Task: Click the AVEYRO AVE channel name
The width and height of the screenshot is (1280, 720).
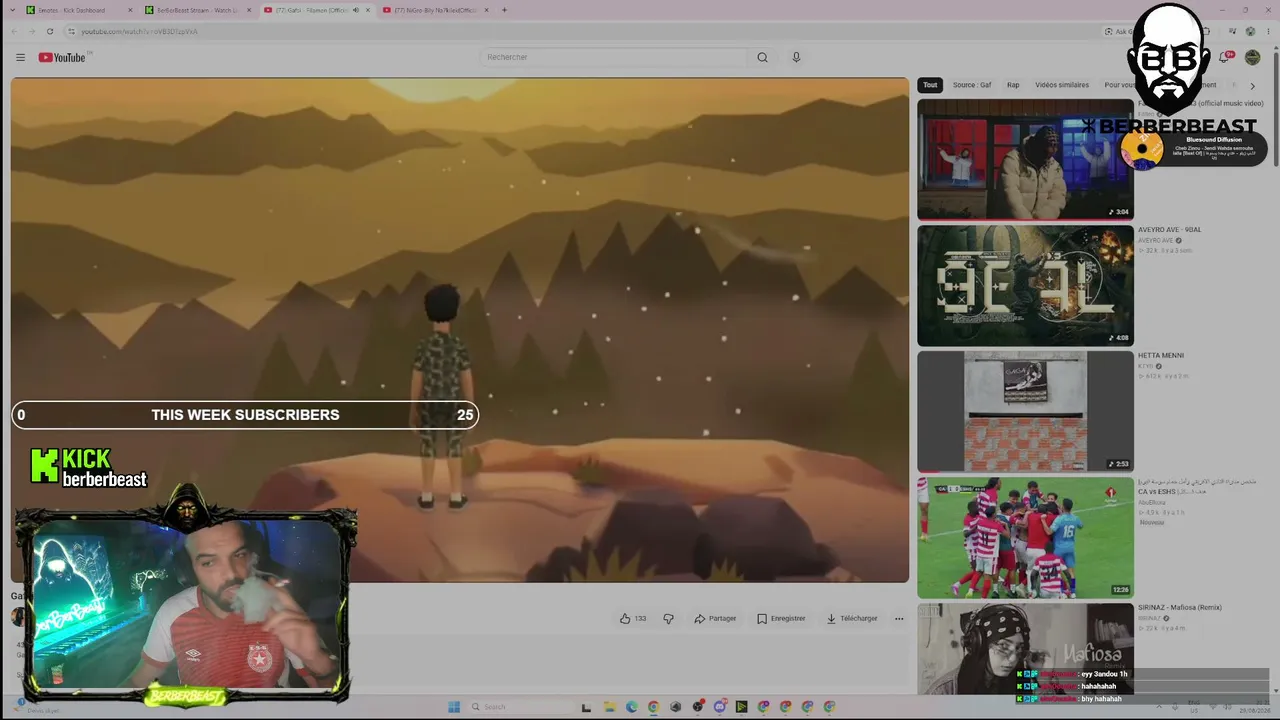Action: [x=1156, y=240]
